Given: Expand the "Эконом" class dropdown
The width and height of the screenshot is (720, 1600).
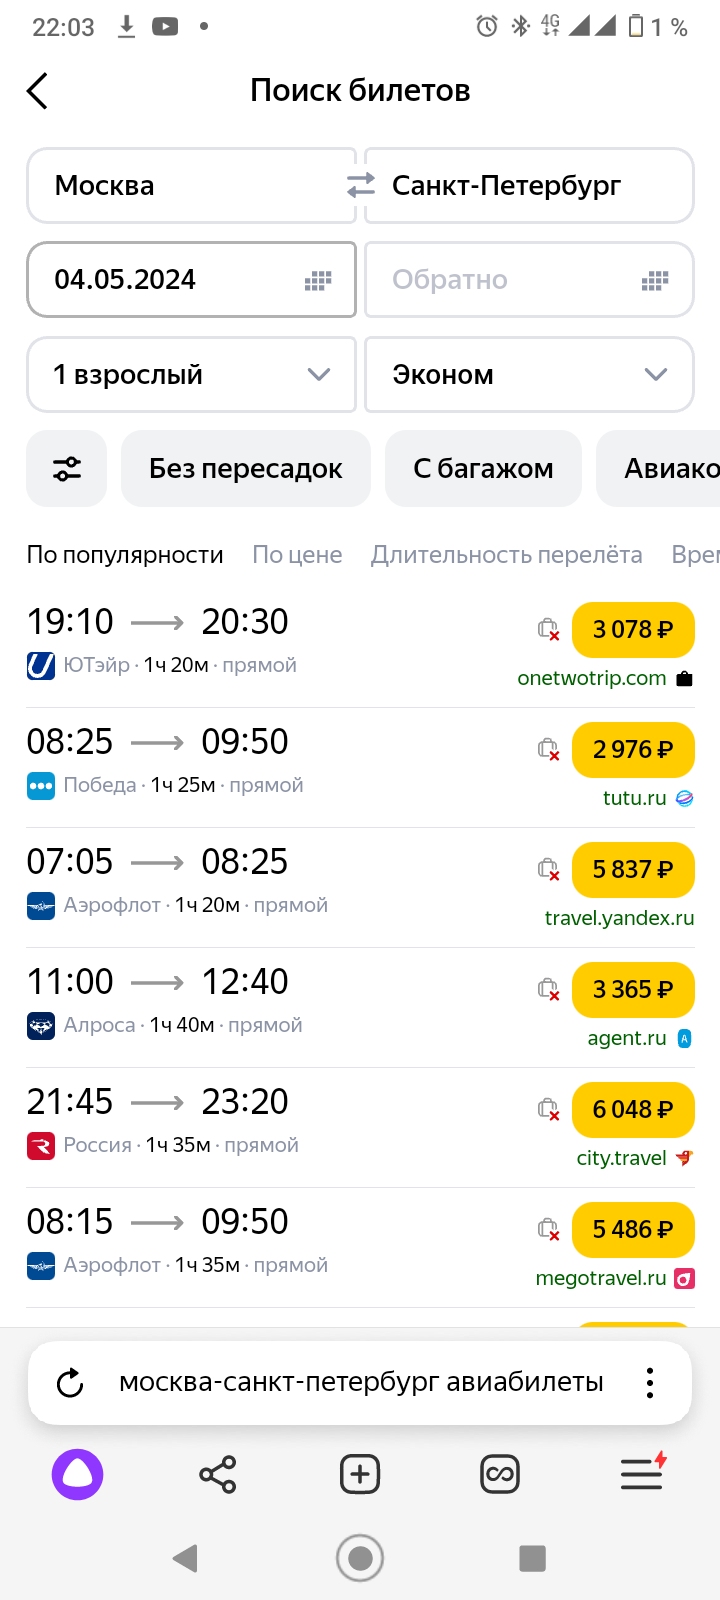Looking at the screenshot, I should click(x=529, y=375).
